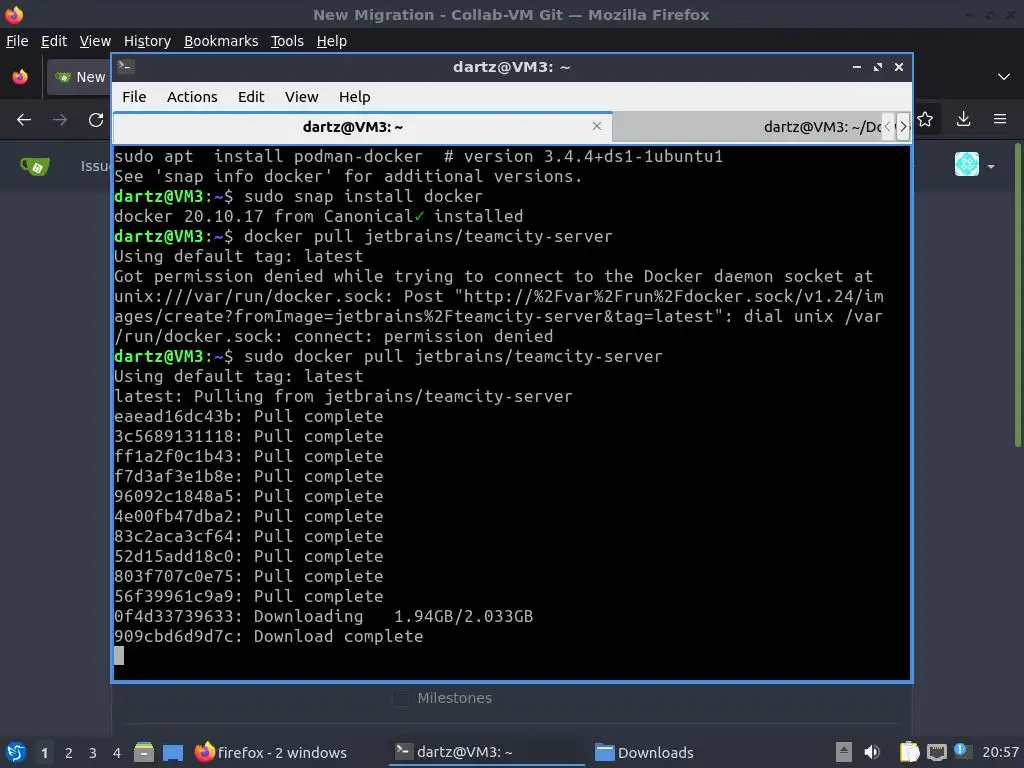Click Firefox forward arrow

point(60,120)
